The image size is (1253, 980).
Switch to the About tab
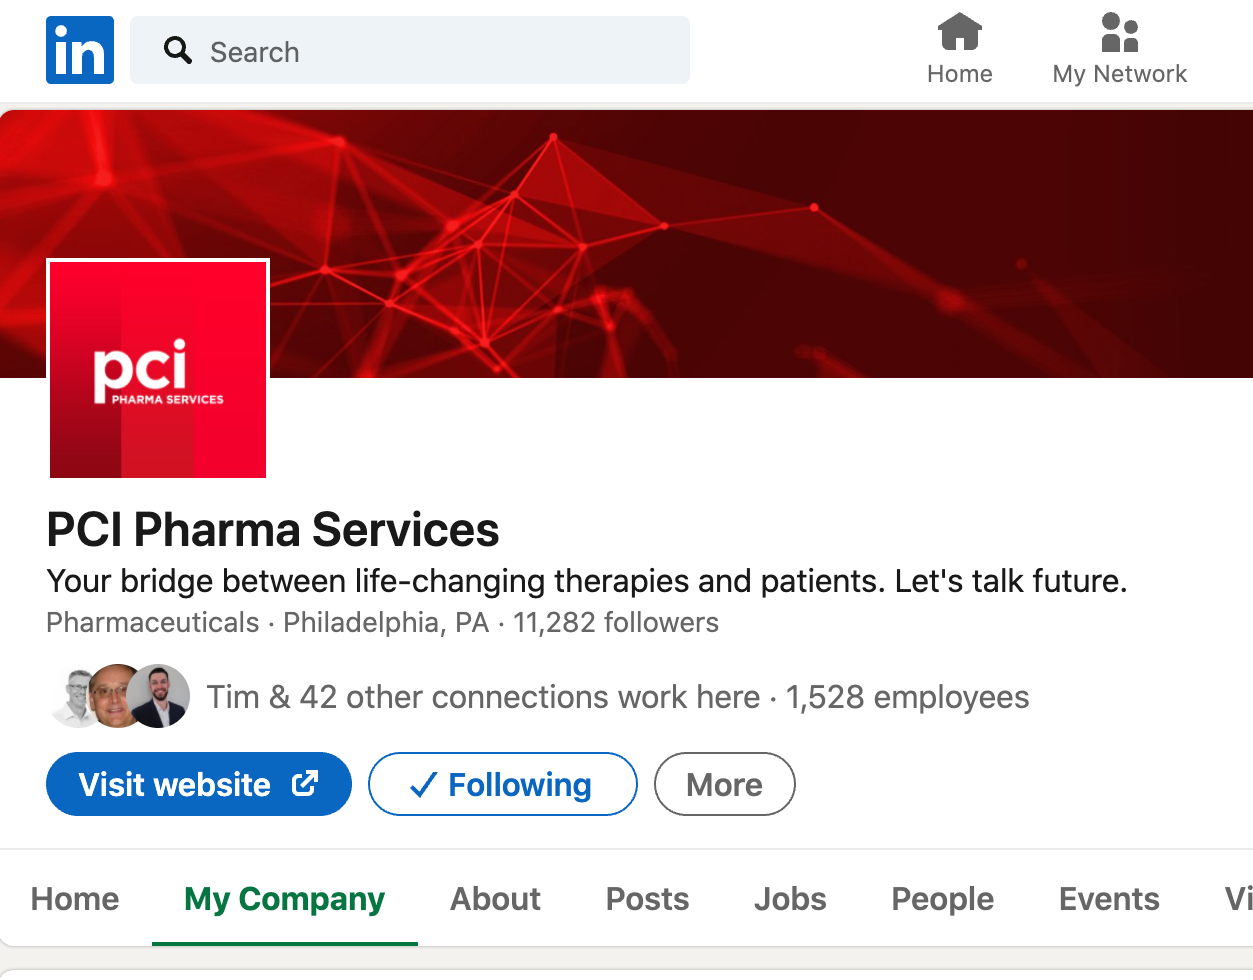[x=495, y=899]
